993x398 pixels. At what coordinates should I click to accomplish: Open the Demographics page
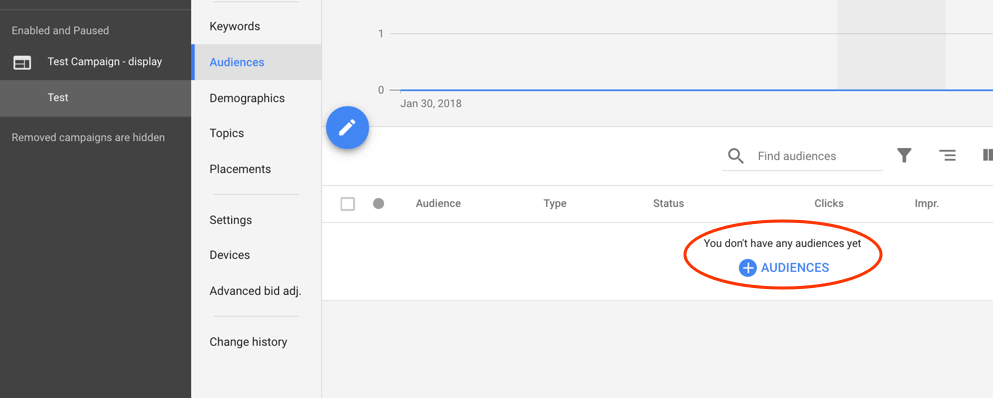point(247,98)
